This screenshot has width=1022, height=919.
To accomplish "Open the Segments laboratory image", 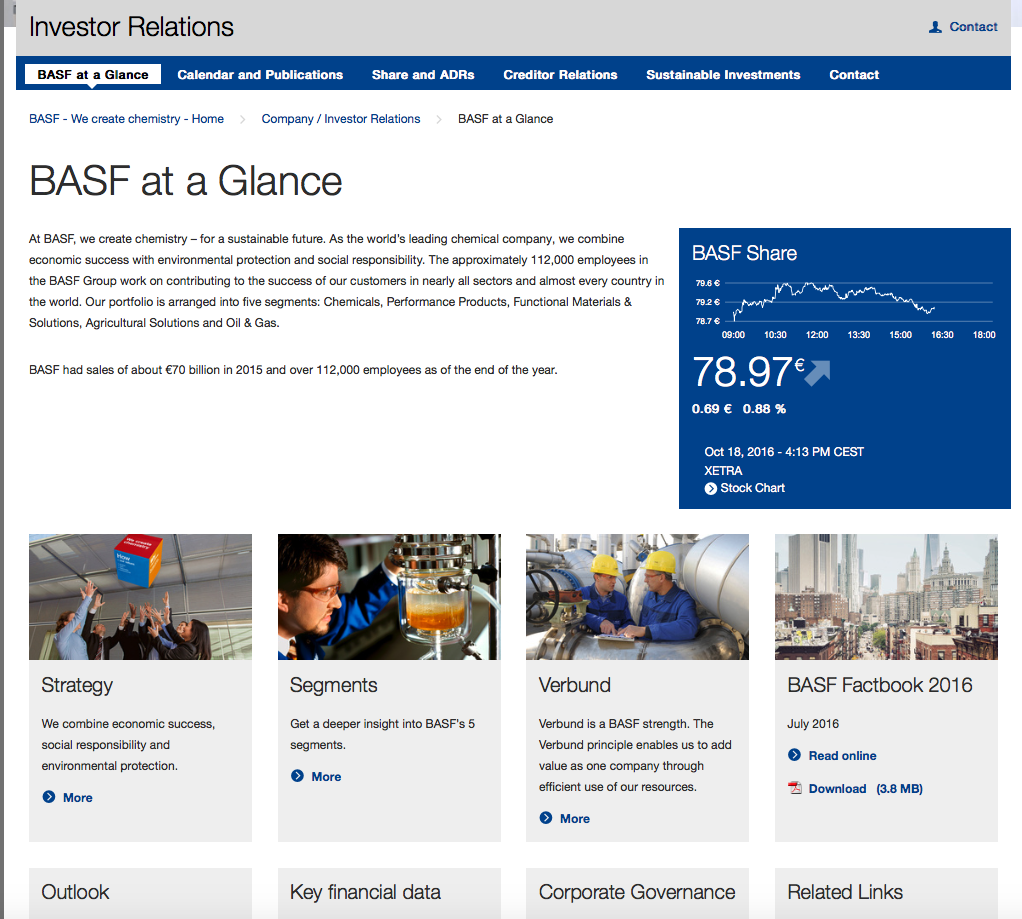I will (x=389, y=597).
